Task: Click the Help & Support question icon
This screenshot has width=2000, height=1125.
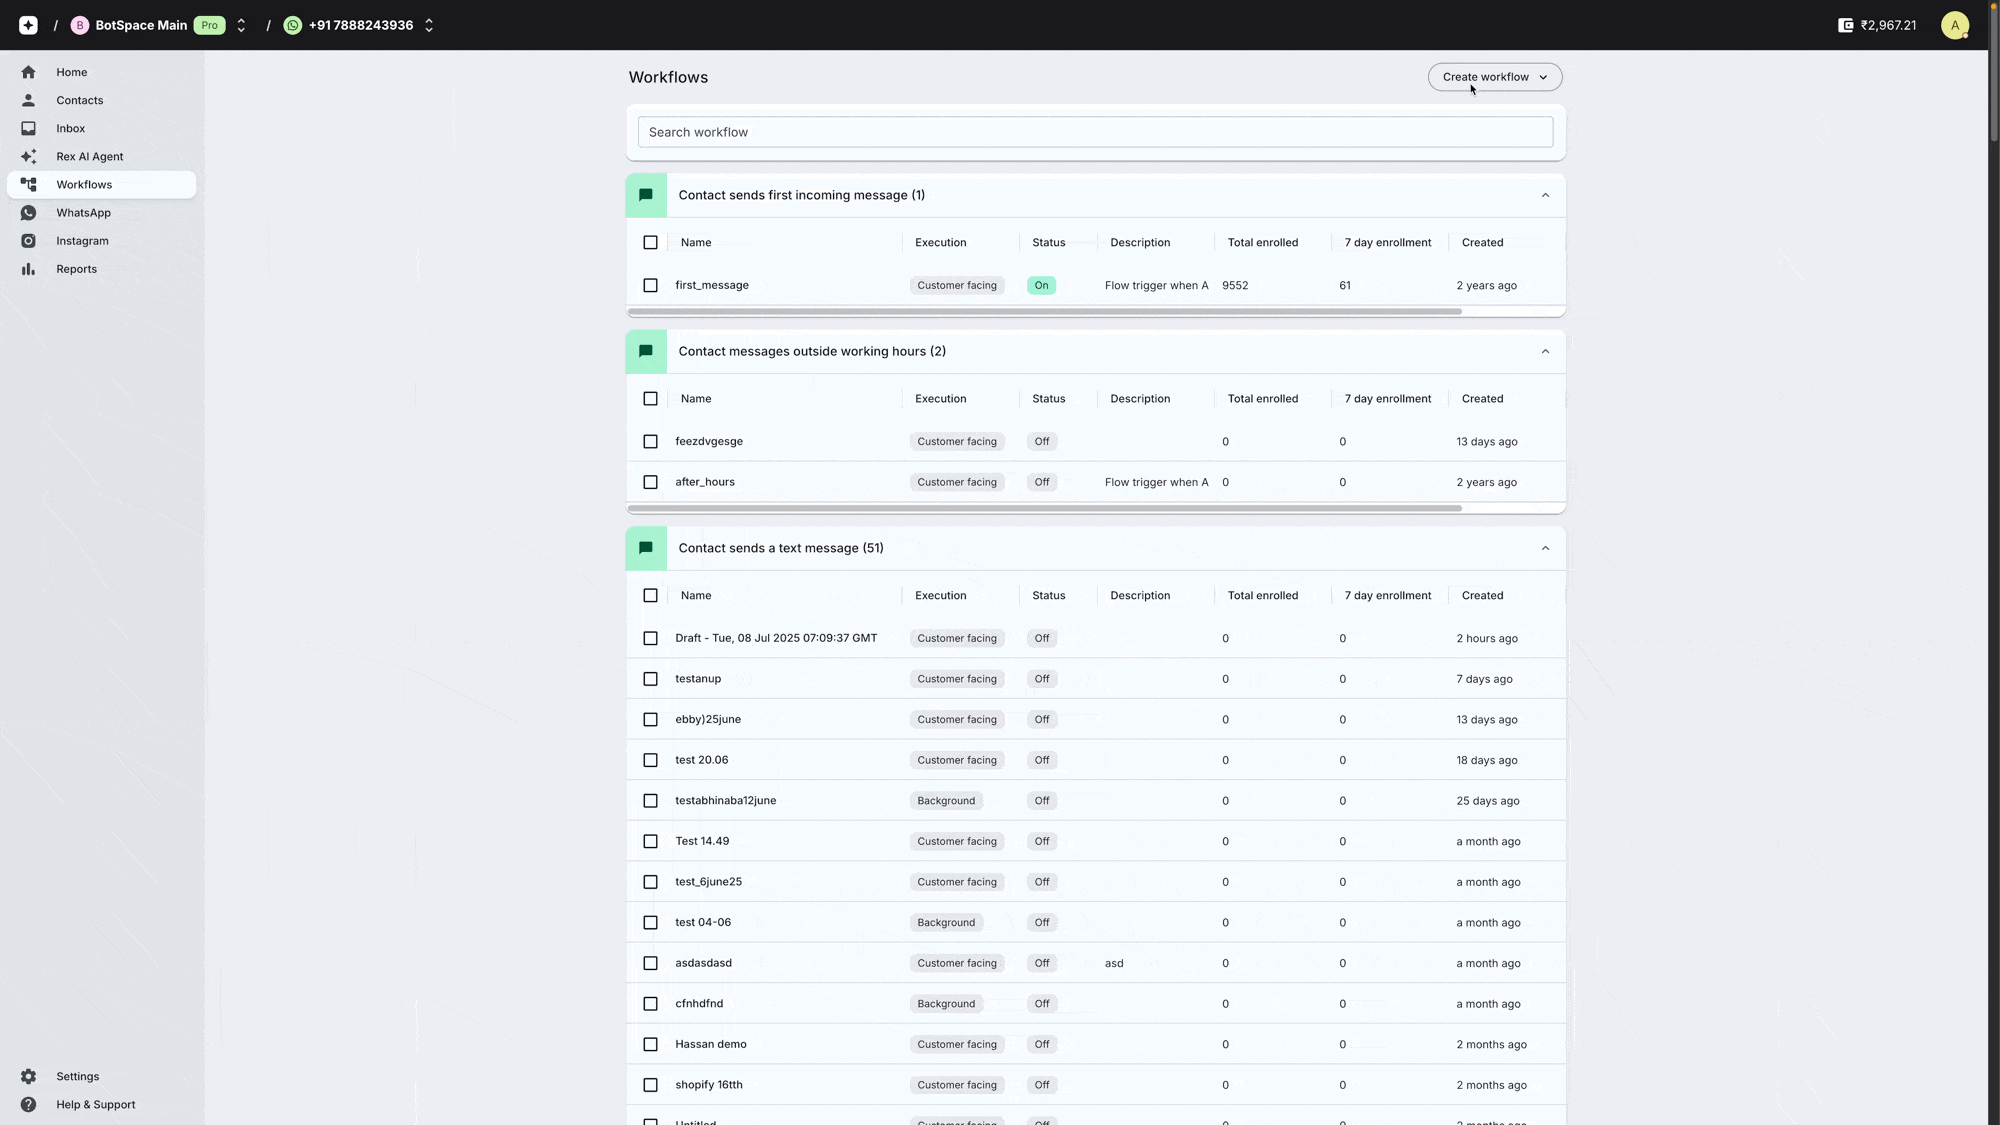Action: [x=28, y=1104]
